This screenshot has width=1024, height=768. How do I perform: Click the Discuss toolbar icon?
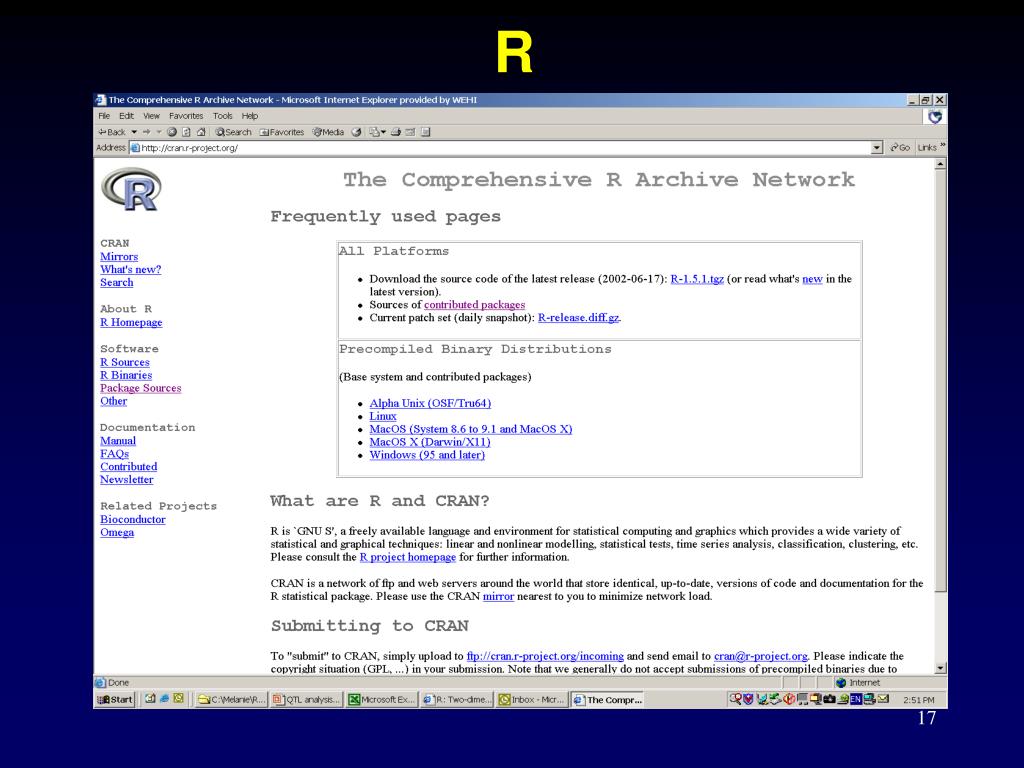(426, 132)
